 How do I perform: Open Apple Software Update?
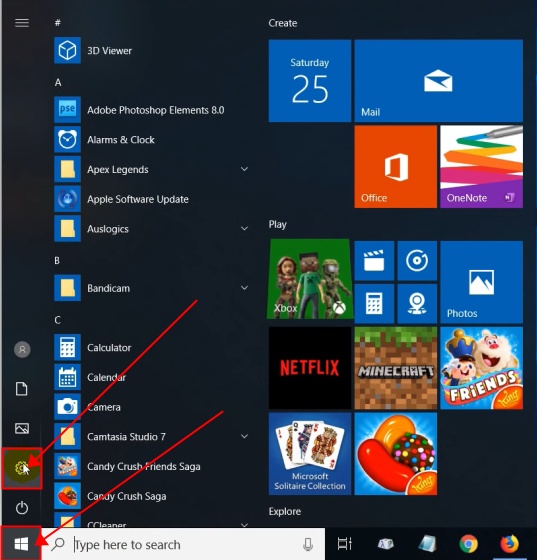point(137,199)
